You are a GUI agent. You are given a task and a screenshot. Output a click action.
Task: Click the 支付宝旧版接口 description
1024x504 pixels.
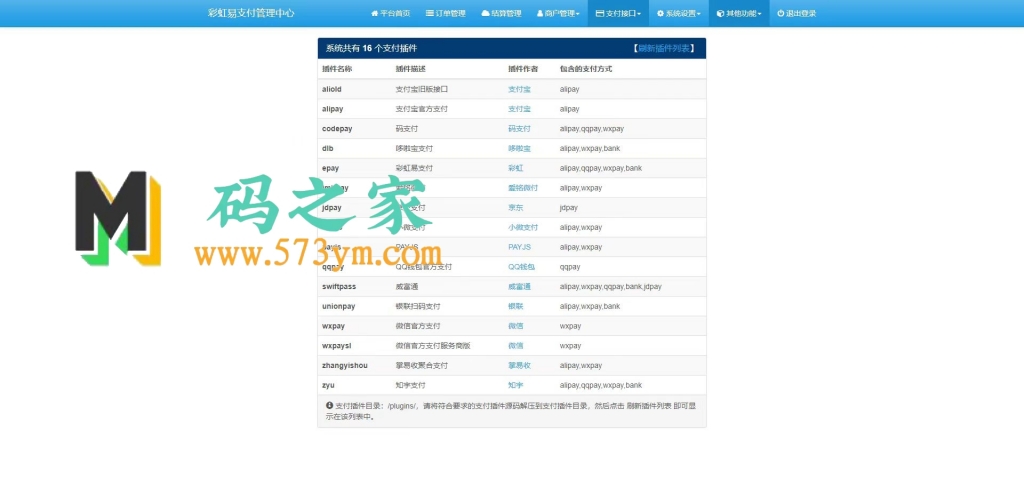pyautogui.click(x=421, y=89)
